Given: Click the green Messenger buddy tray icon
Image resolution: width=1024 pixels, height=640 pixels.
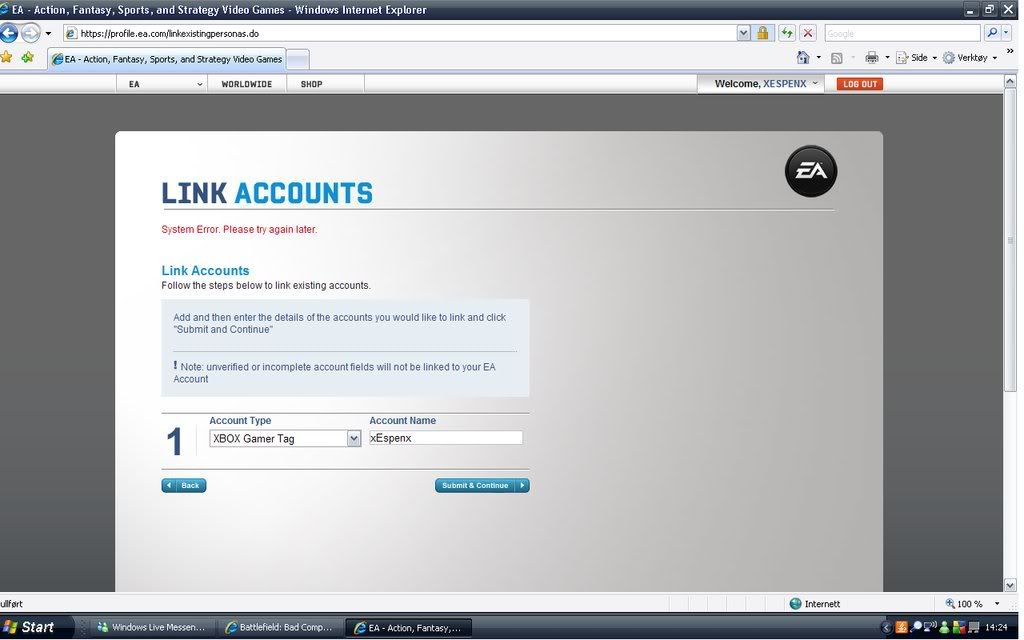Looking at the screenshot, I should [x=944, y=628].
